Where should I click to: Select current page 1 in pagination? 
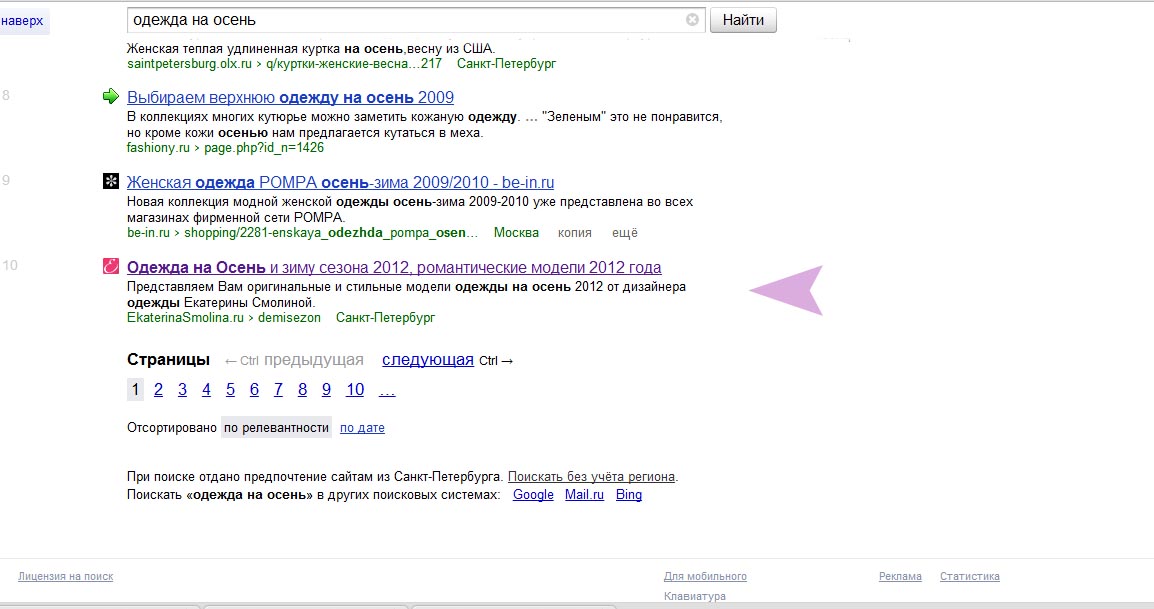tap(135, 390)
